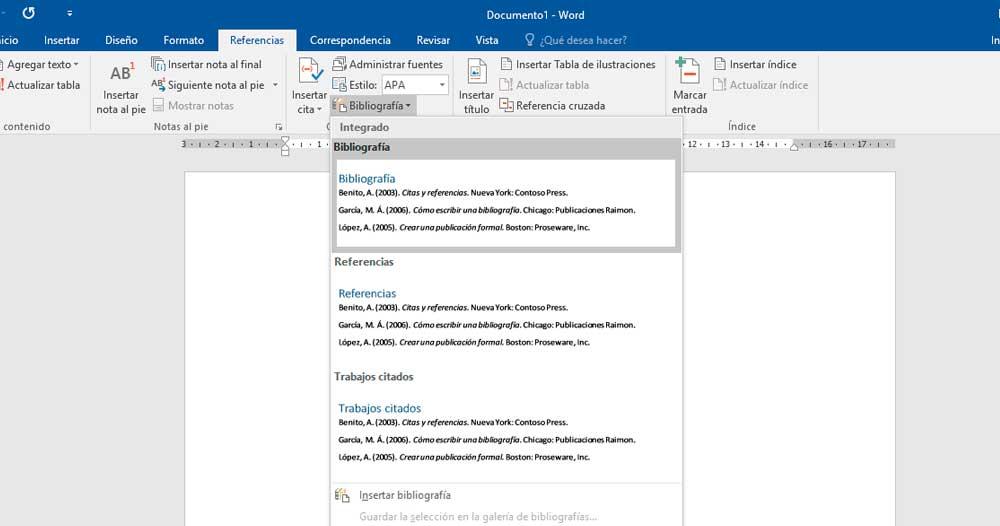
Task: Click the Documento1 - Word title text
Action: 535,15
